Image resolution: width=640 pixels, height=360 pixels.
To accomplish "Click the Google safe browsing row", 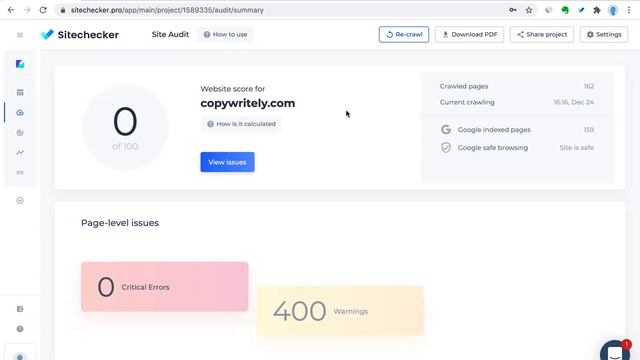I will pyautogui.click(x=517, y=148).
